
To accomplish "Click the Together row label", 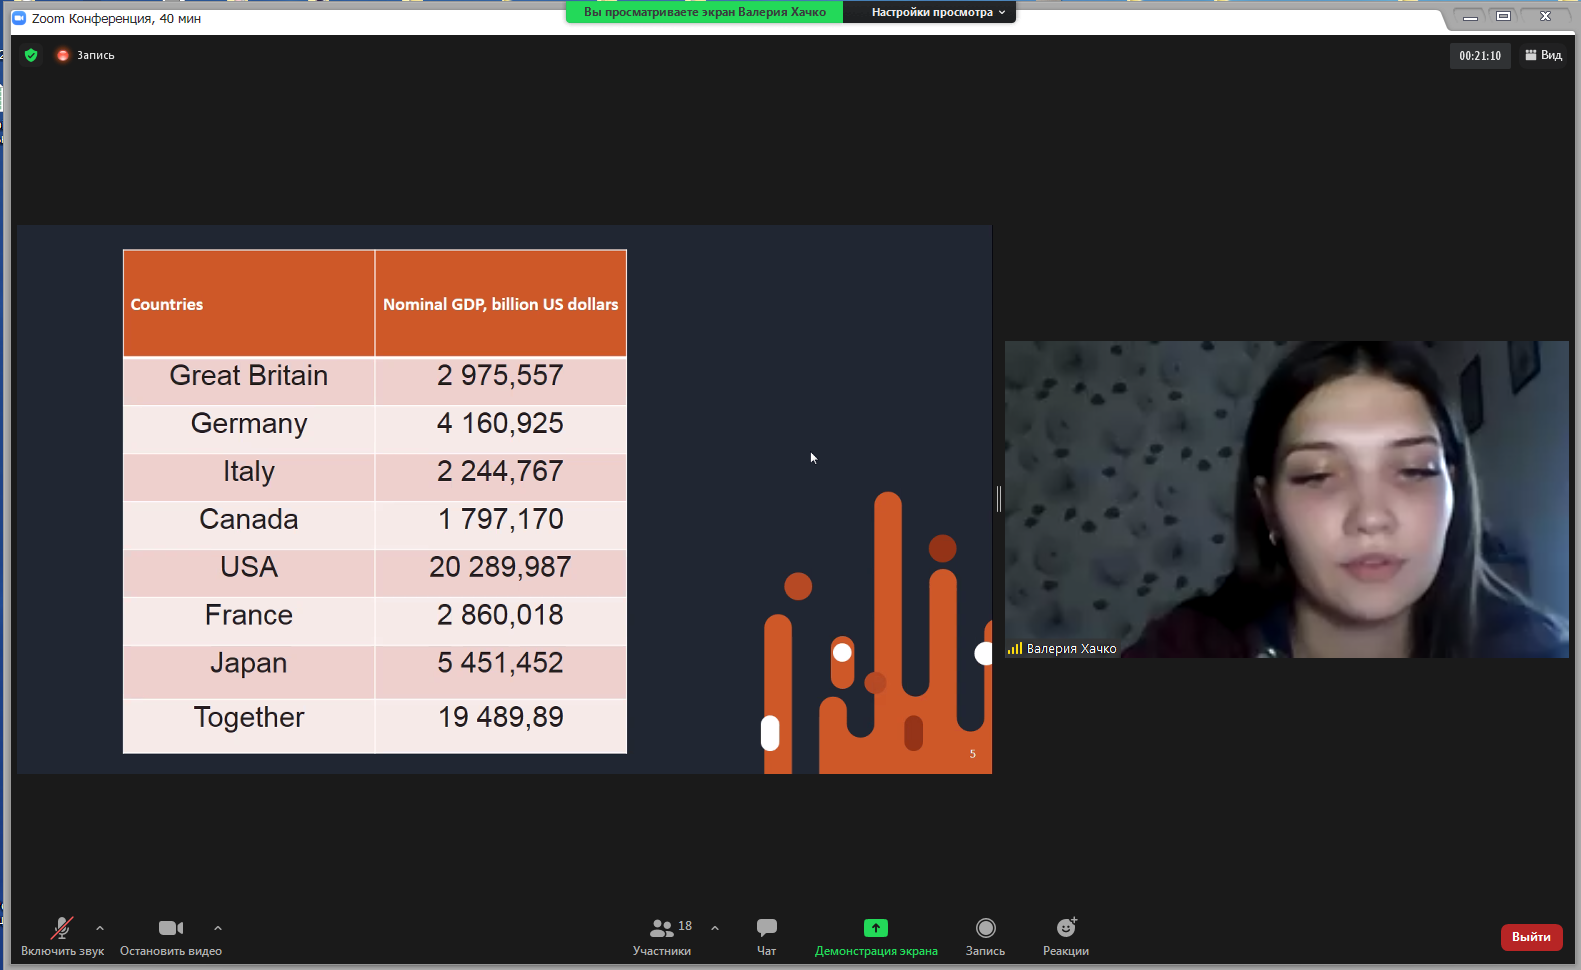I will [249, 718].
